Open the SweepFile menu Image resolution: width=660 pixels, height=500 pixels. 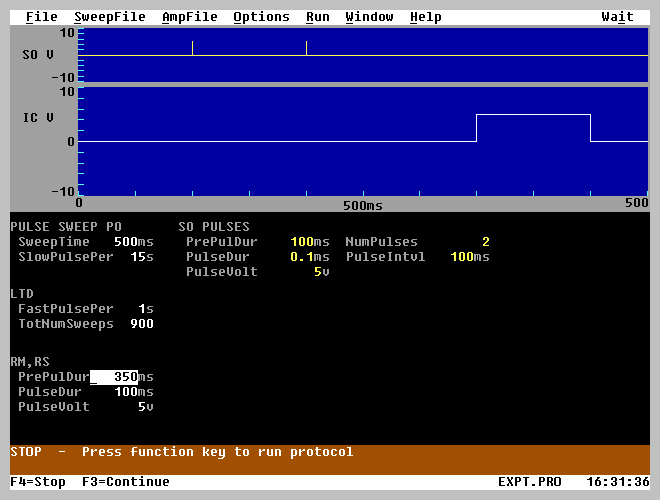(x=109, y=17)
